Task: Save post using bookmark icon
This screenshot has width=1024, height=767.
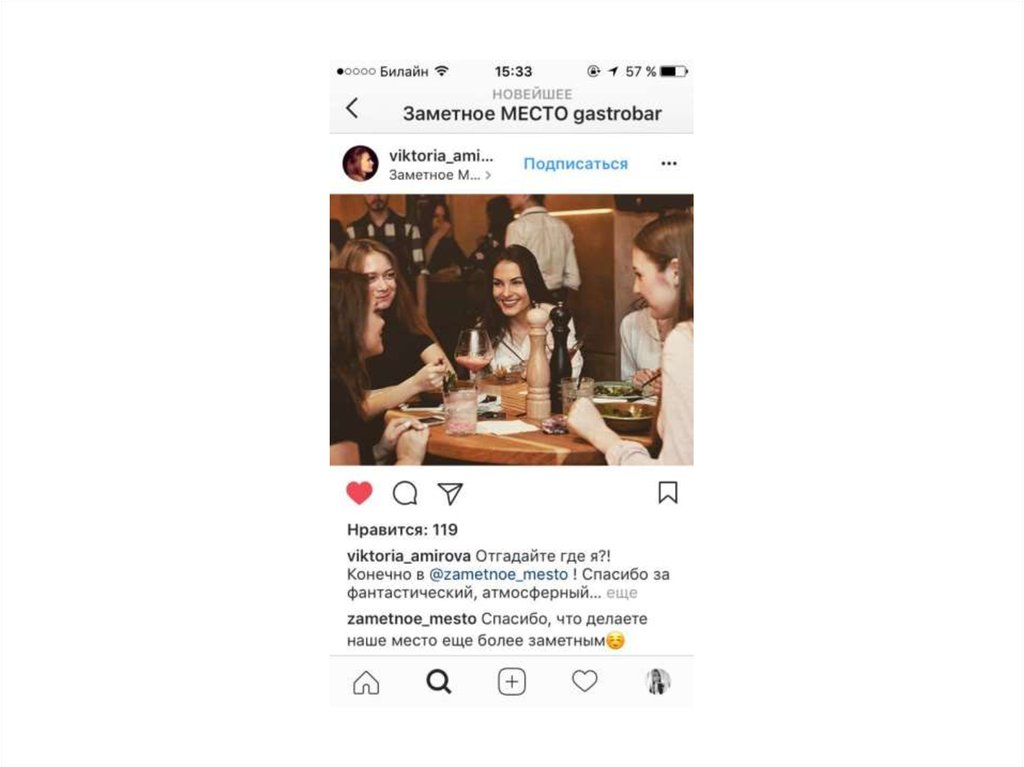Action: click(x=667, y=493)
